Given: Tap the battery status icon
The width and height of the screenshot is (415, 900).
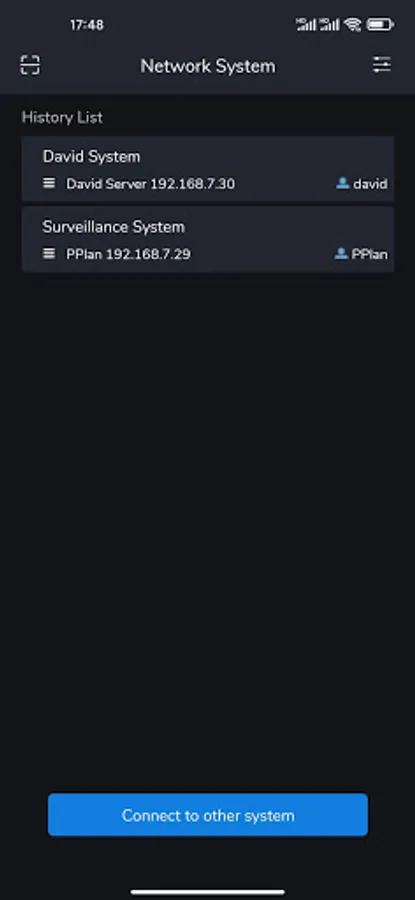Looking at the screenshot, I should coord(379,25).
